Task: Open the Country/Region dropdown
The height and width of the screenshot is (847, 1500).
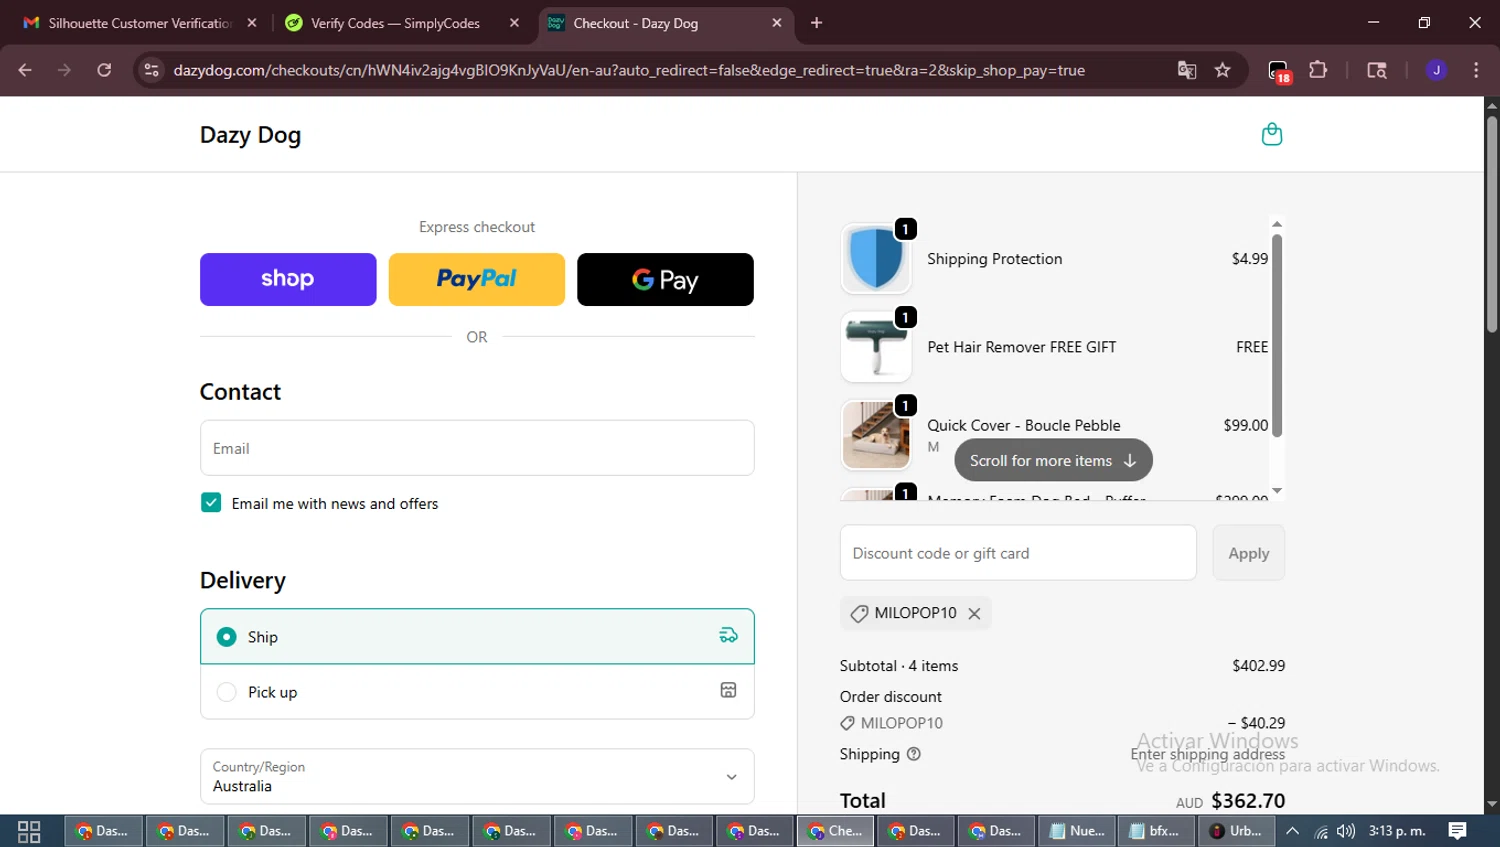Action: coord(477,776)
